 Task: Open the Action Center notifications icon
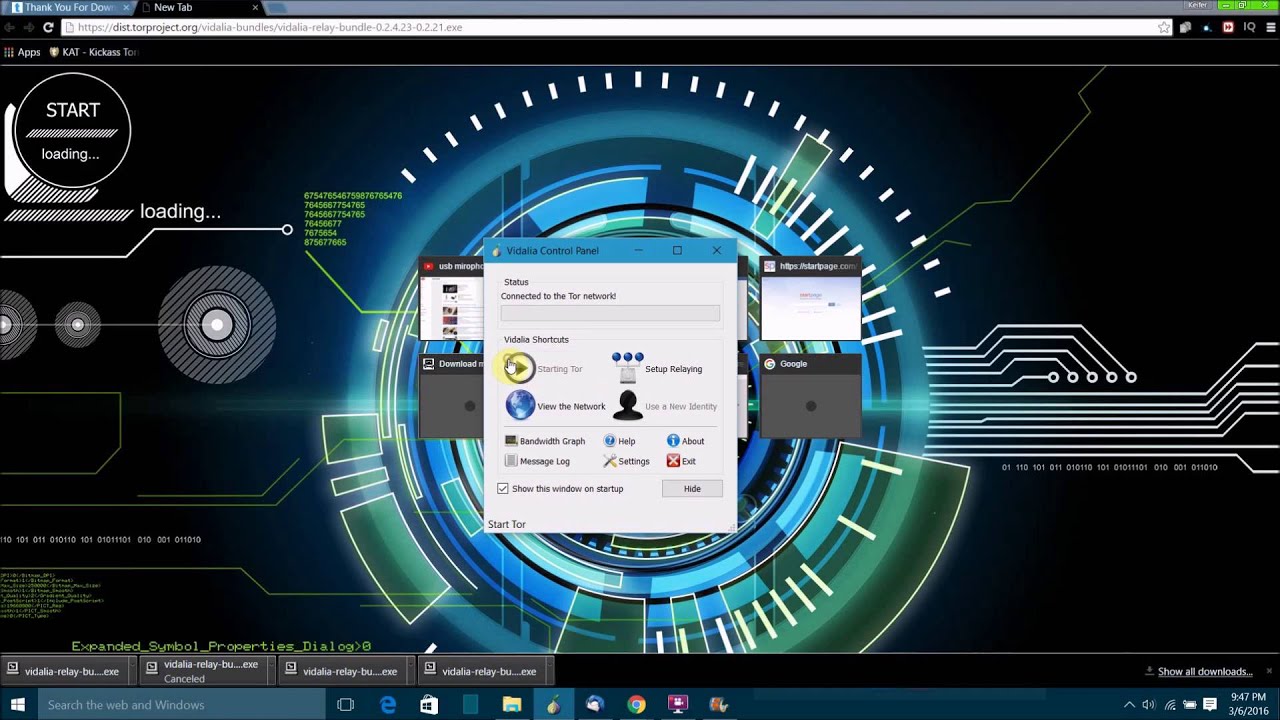1210,704
